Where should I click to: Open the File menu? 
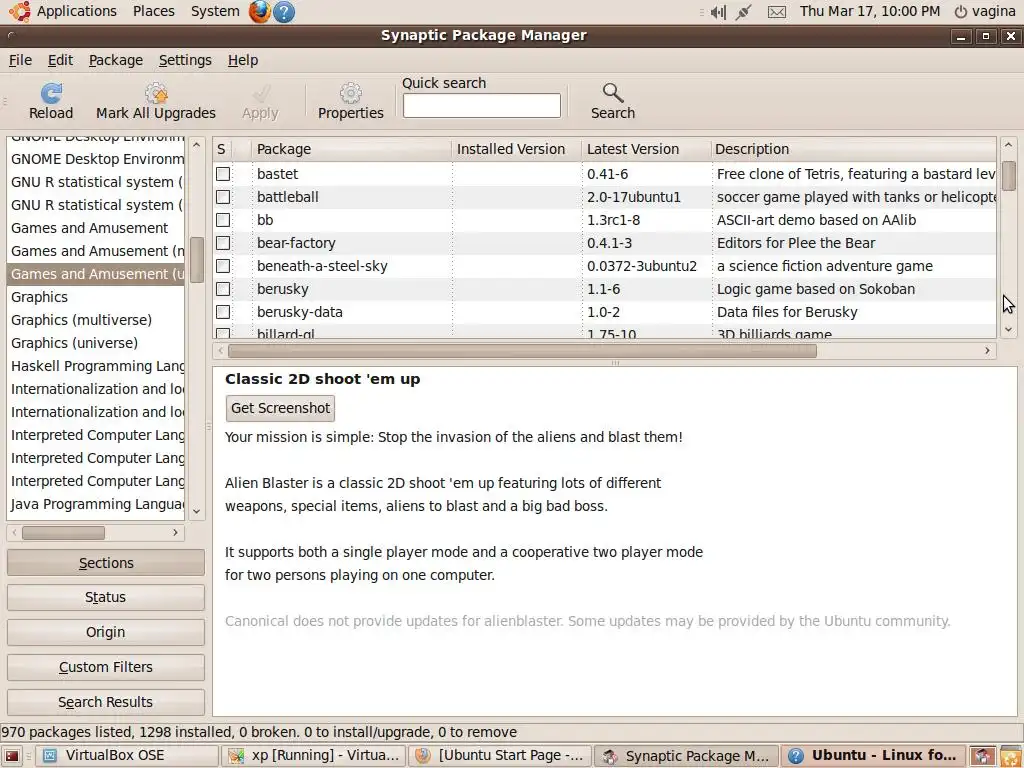[x=20, y=60]
